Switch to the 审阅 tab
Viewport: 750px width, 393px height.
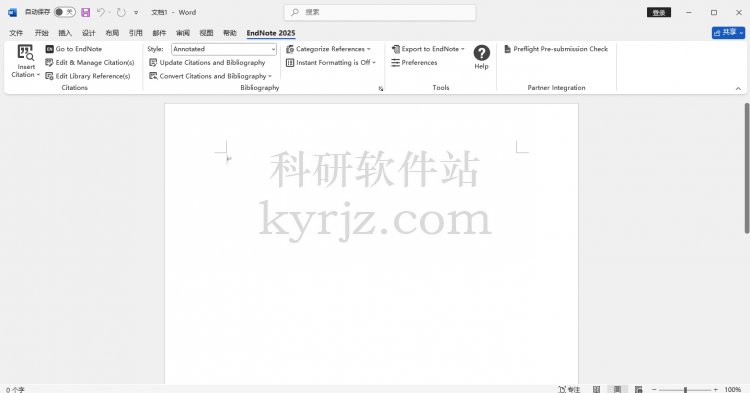tap(183, 33)
